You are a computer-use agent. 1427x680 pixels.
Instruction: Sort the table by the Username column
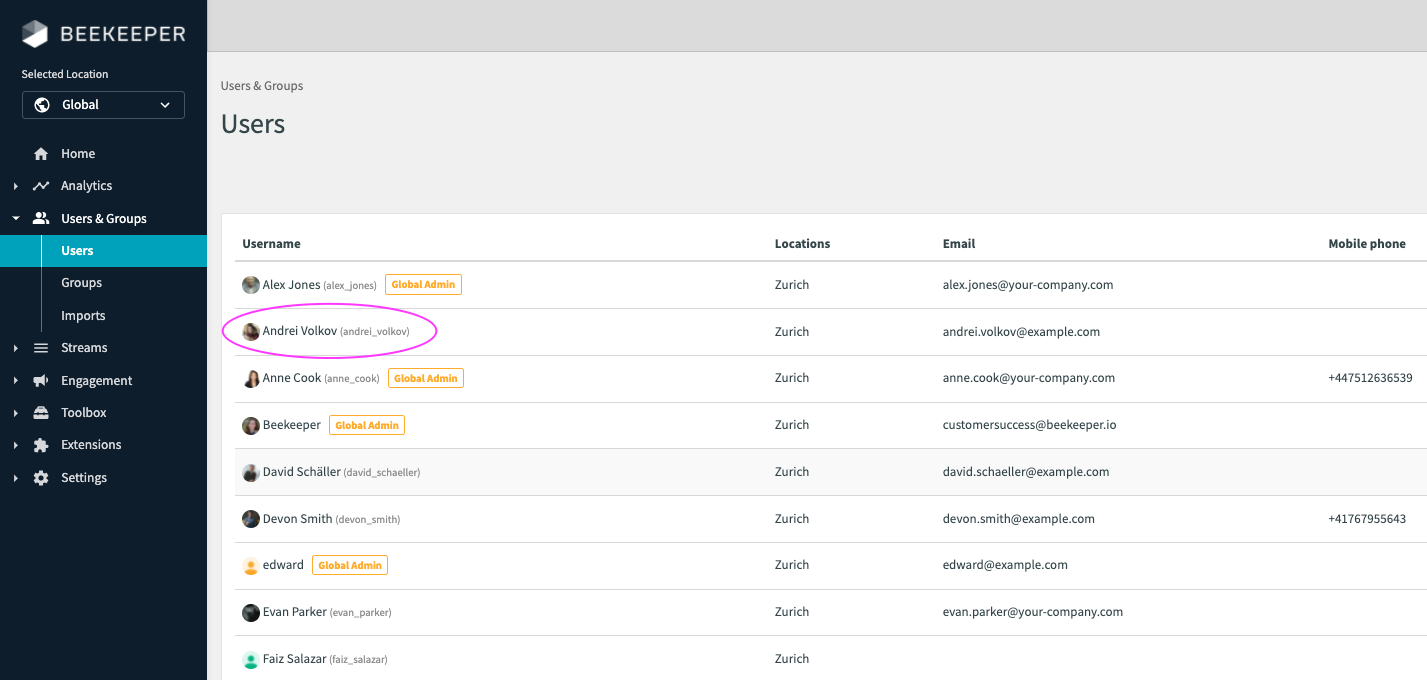270,243
